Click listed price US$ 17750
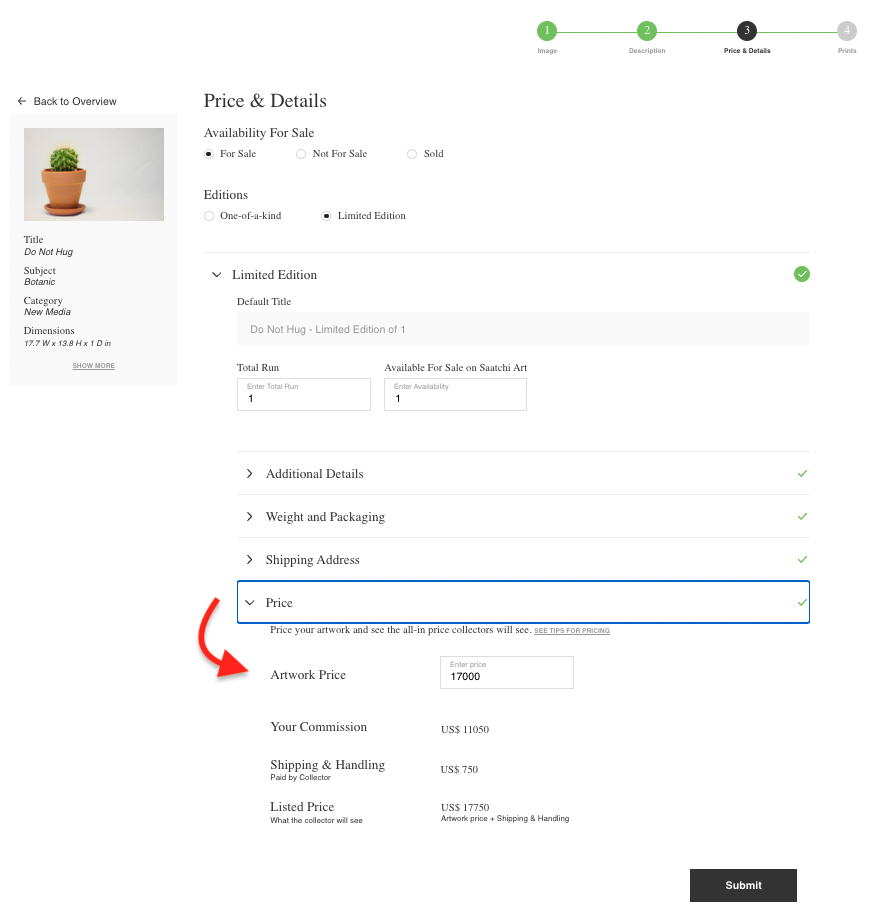The image size is (882, 923). (x=465, y=807)
